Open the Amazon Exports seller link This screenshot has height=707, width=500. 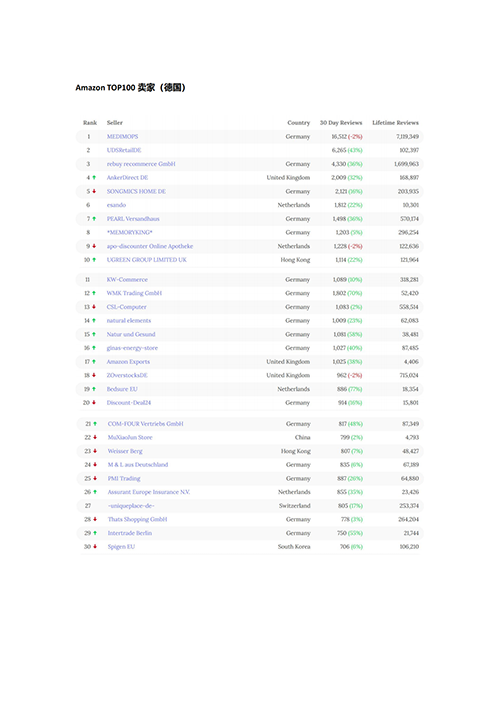128,362
